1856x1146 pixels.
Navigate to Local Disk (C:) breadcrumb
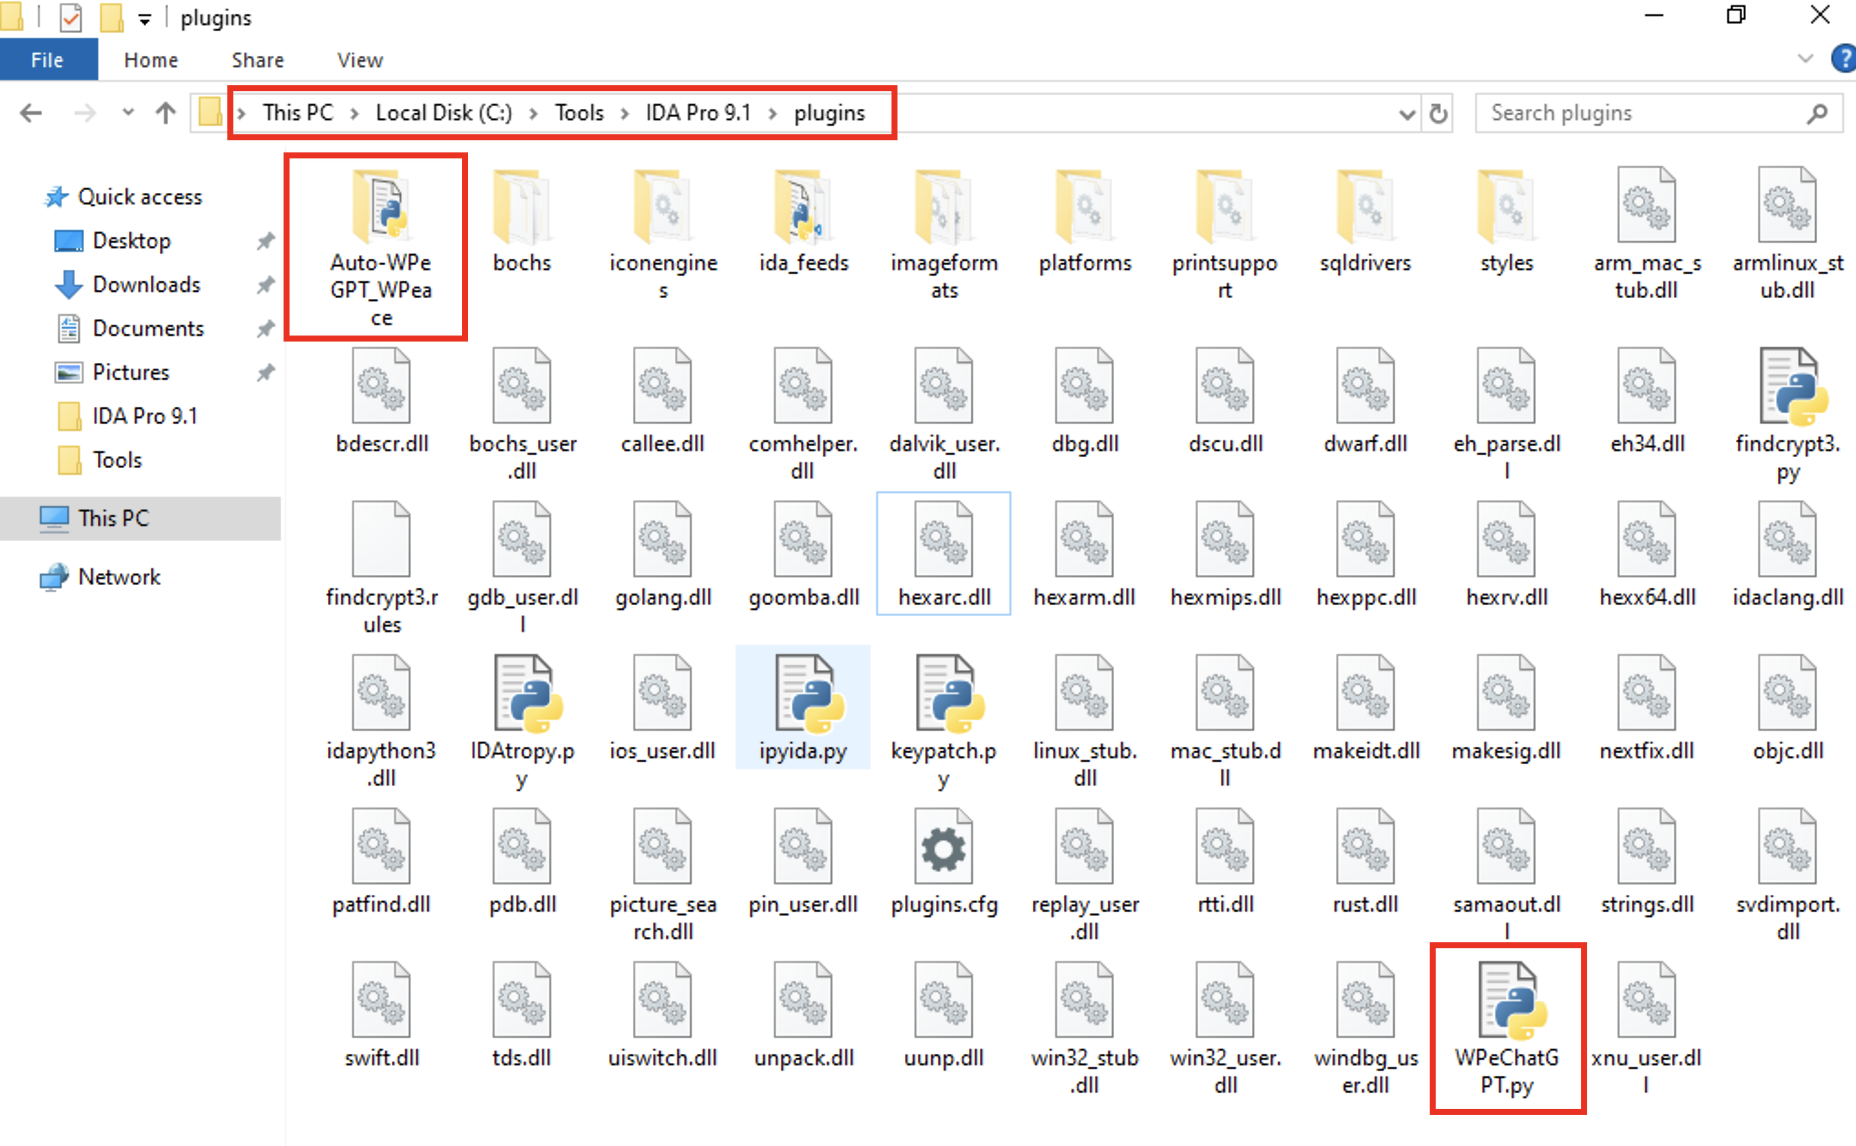443,113
